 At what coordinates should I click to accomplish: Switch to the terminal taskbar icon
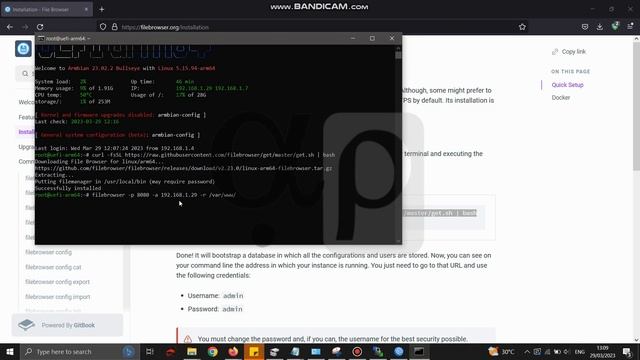point(419,351)
